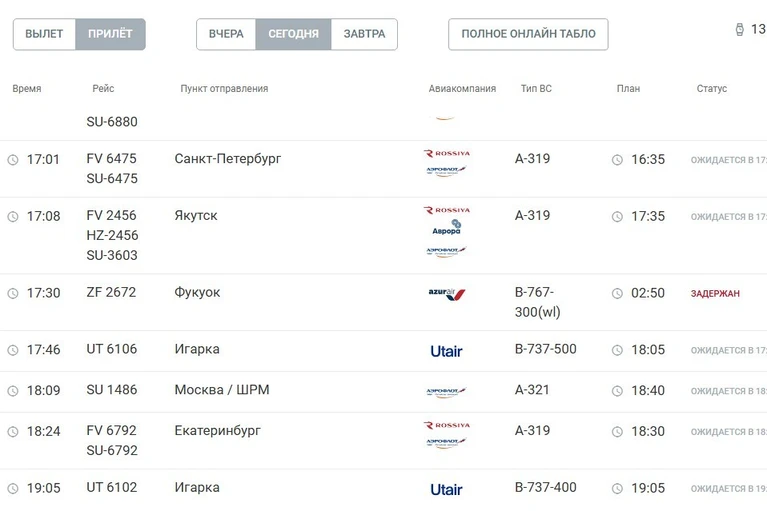
Task: Click Rossiya logo in the Saint Petersburg row
Action: pos(446,154)
